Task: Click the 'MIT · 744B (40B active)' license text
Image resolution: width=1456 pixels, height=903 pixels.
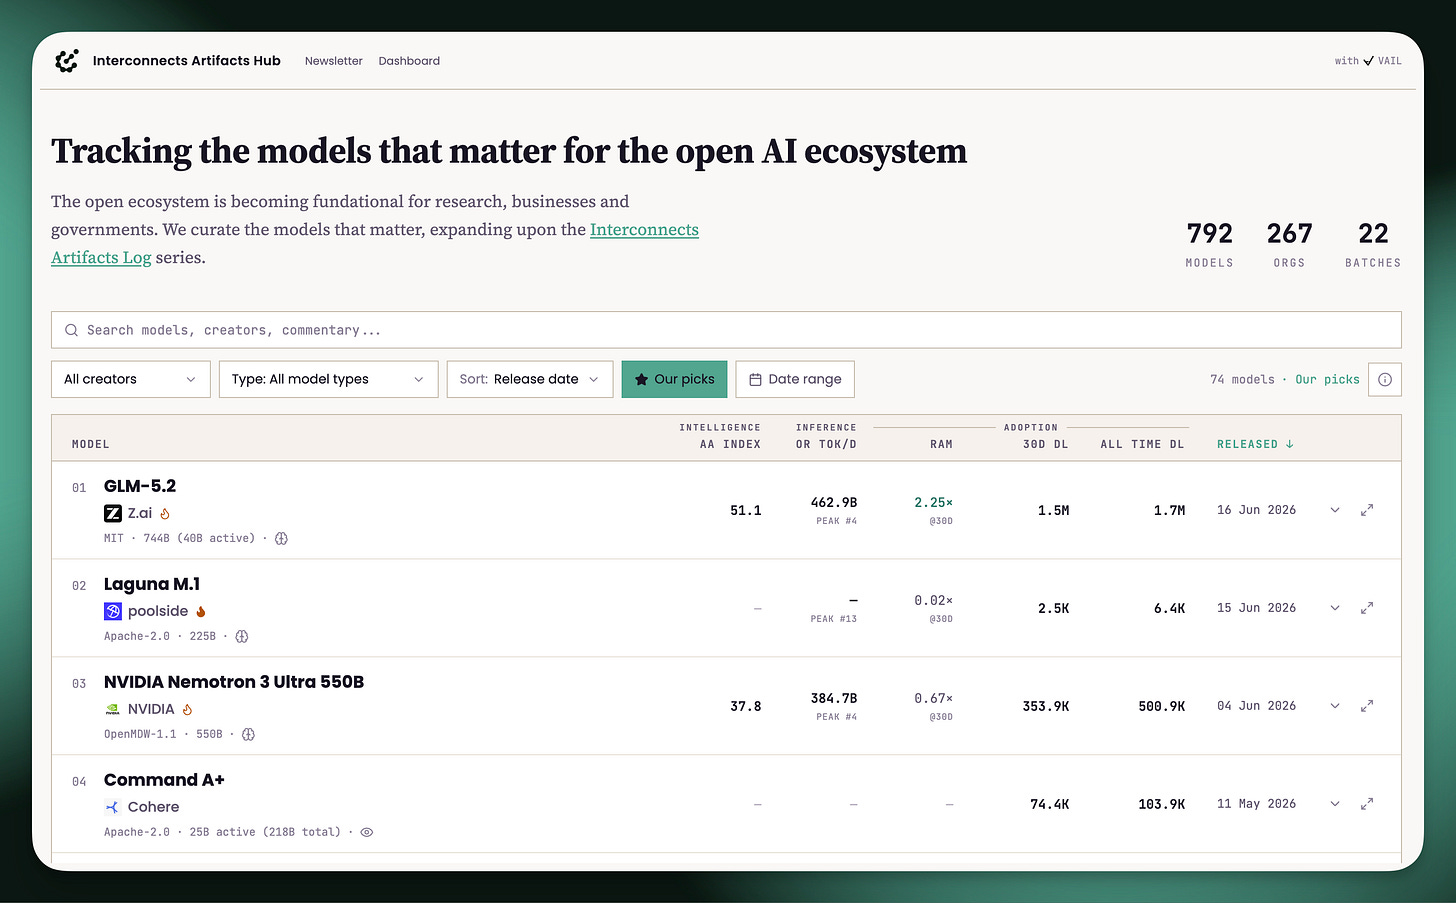Action: click(x=180, y=538)
